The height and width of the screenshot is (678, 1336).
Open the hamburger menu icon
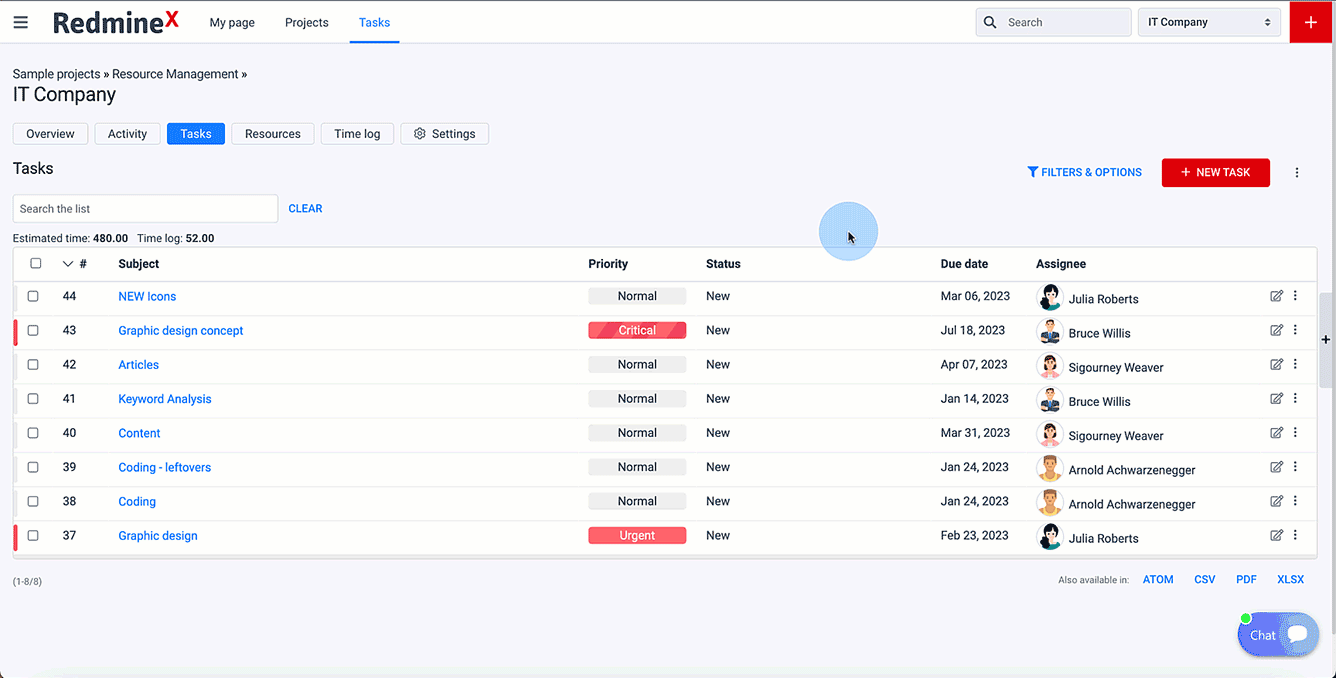click(x=21, y=22)
